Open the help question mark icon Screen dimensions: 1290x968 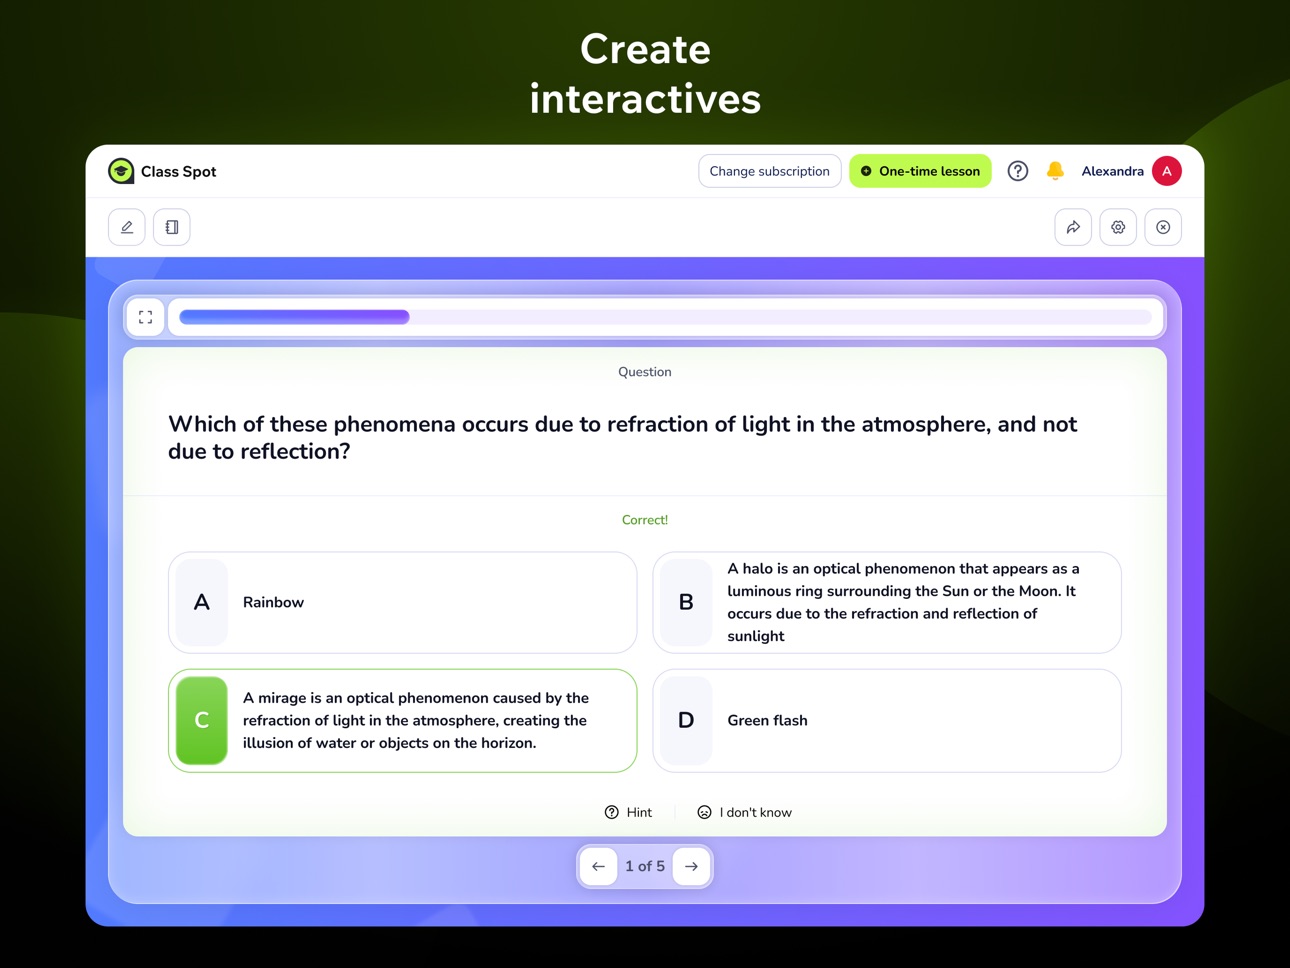click(x=1018, y=171)
